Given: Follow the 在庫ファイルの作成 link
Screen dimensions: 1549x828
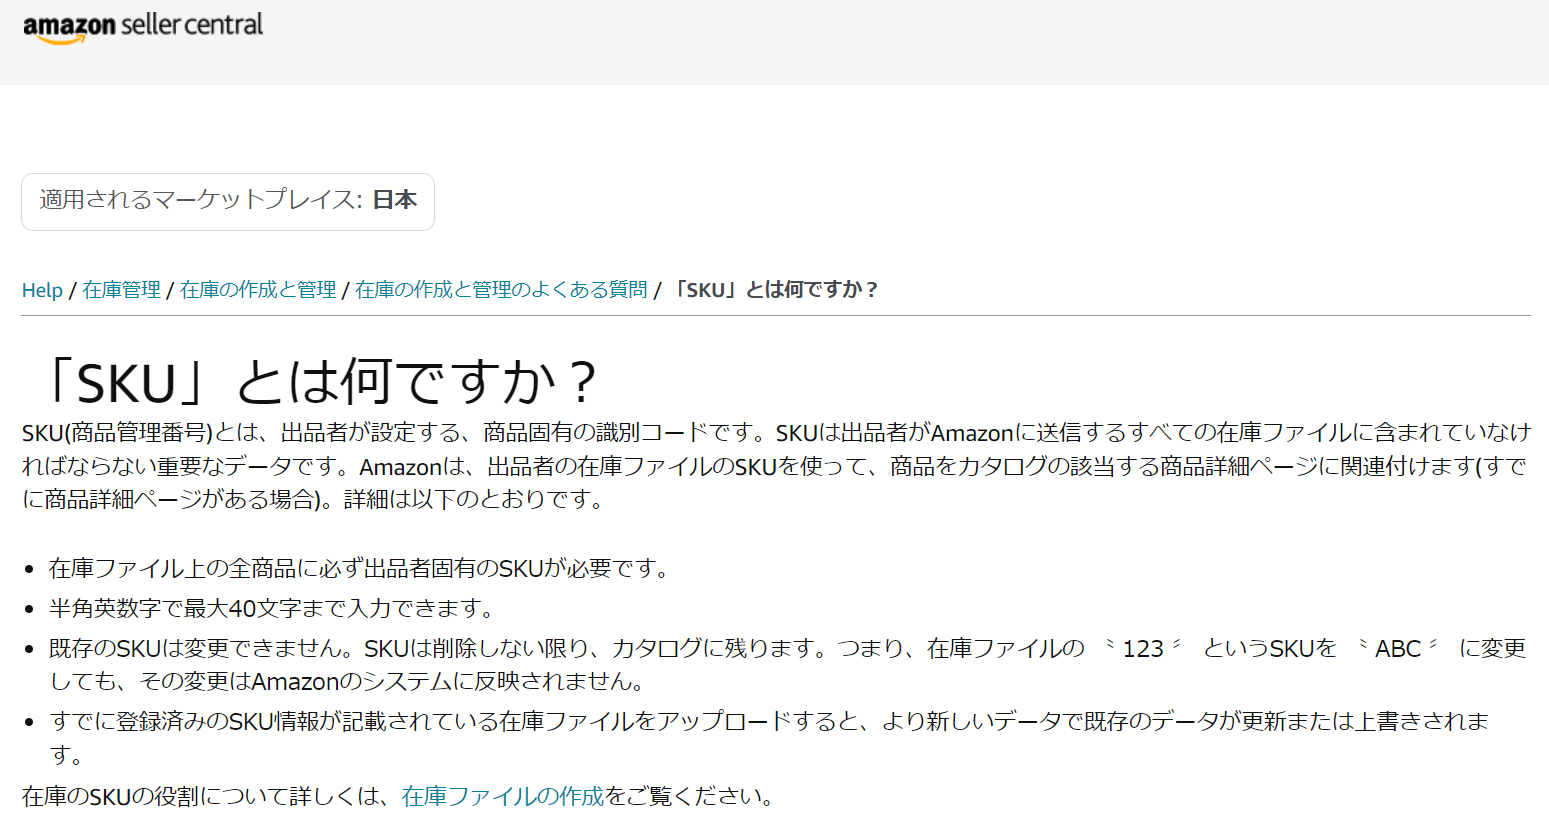Looking at the screenshot, I should [503, 796].
